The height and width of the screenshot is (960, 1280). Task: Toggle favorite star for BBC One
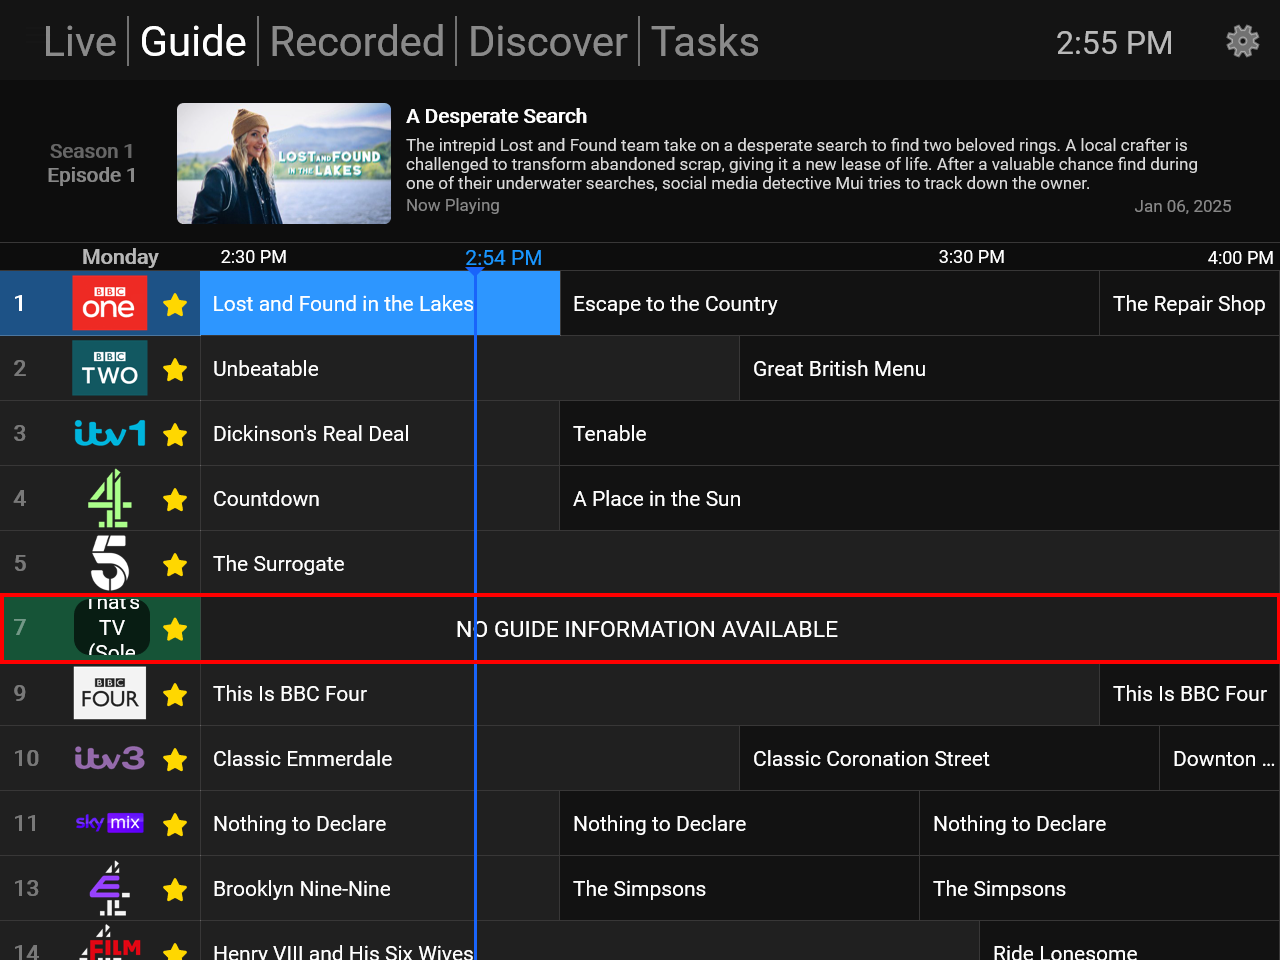point(175,304)
